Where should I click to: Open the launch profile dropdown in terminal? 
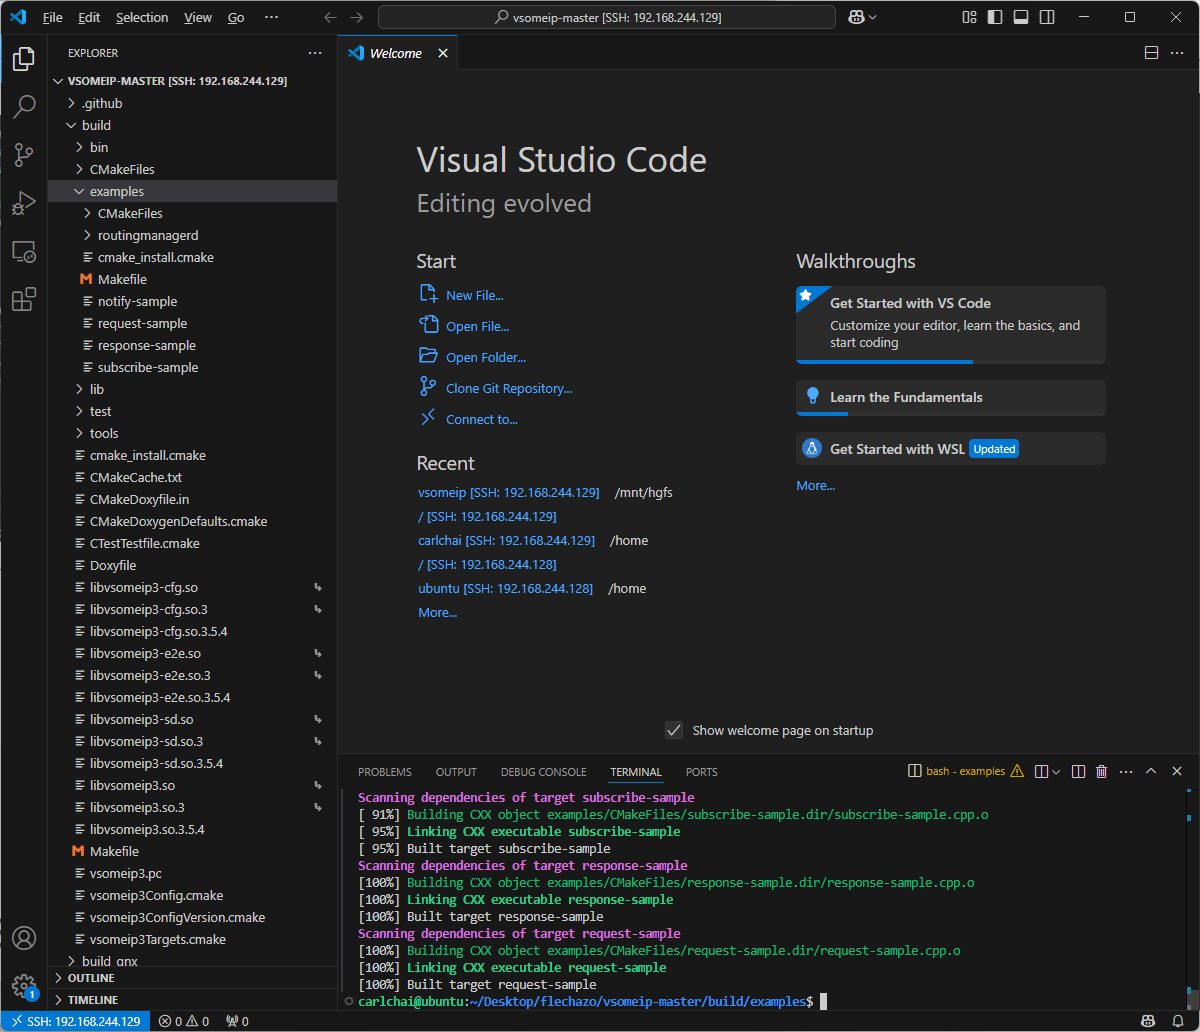pyautogui.click(x=1056, y=771)
